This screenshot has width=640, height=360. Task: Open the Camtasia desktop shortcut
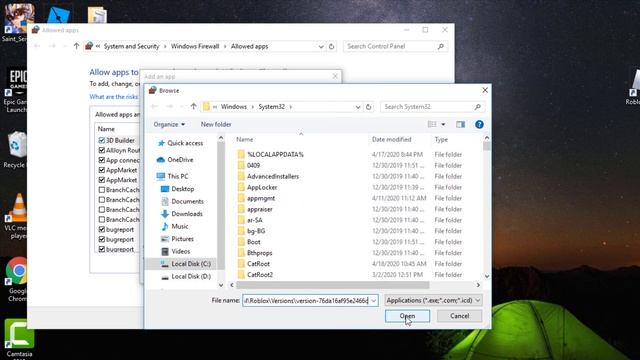click(19, 338)
